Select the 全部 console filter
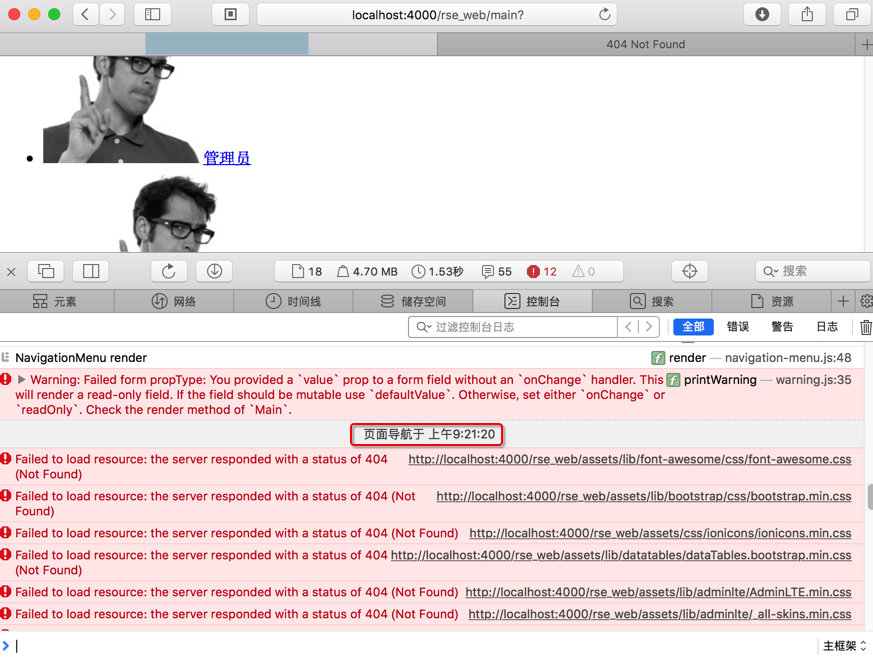This screenshot has width=873, height=659. 693,327
